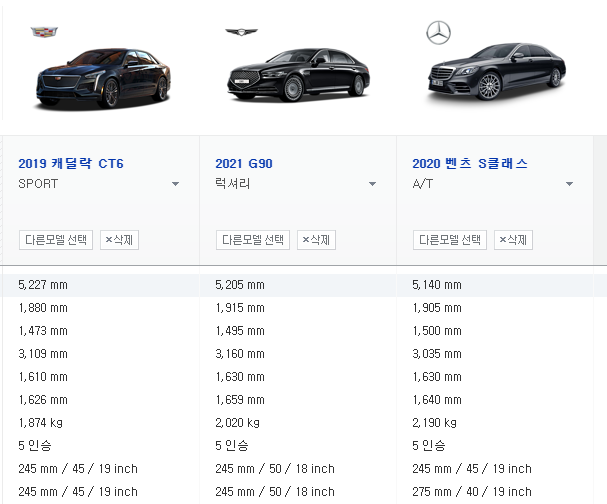
Task: Expand the CT6 SPORT trim dropdown
Action: (x=175, y=184)
